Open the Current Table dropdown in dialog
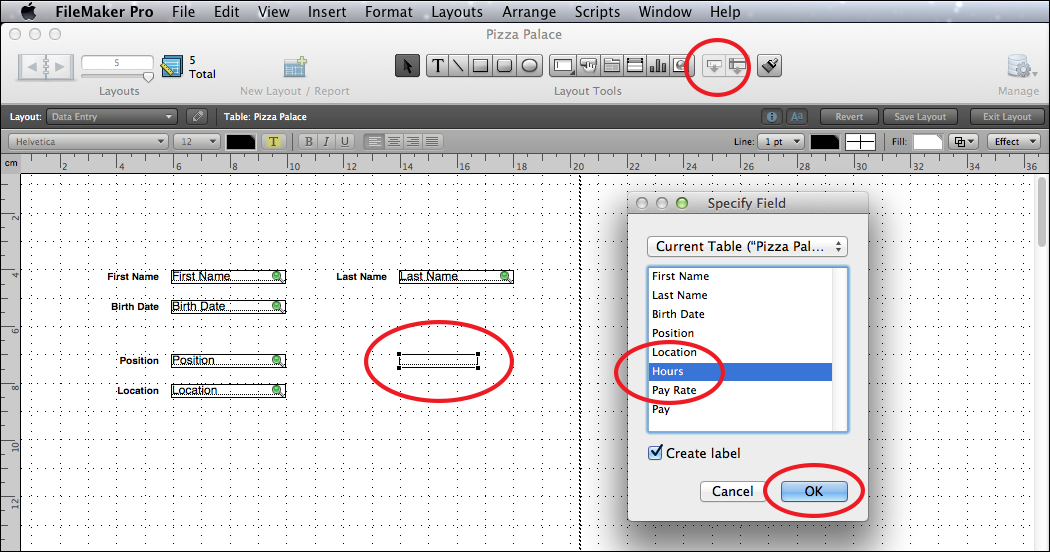1050x552 pixels. (747, 246)
